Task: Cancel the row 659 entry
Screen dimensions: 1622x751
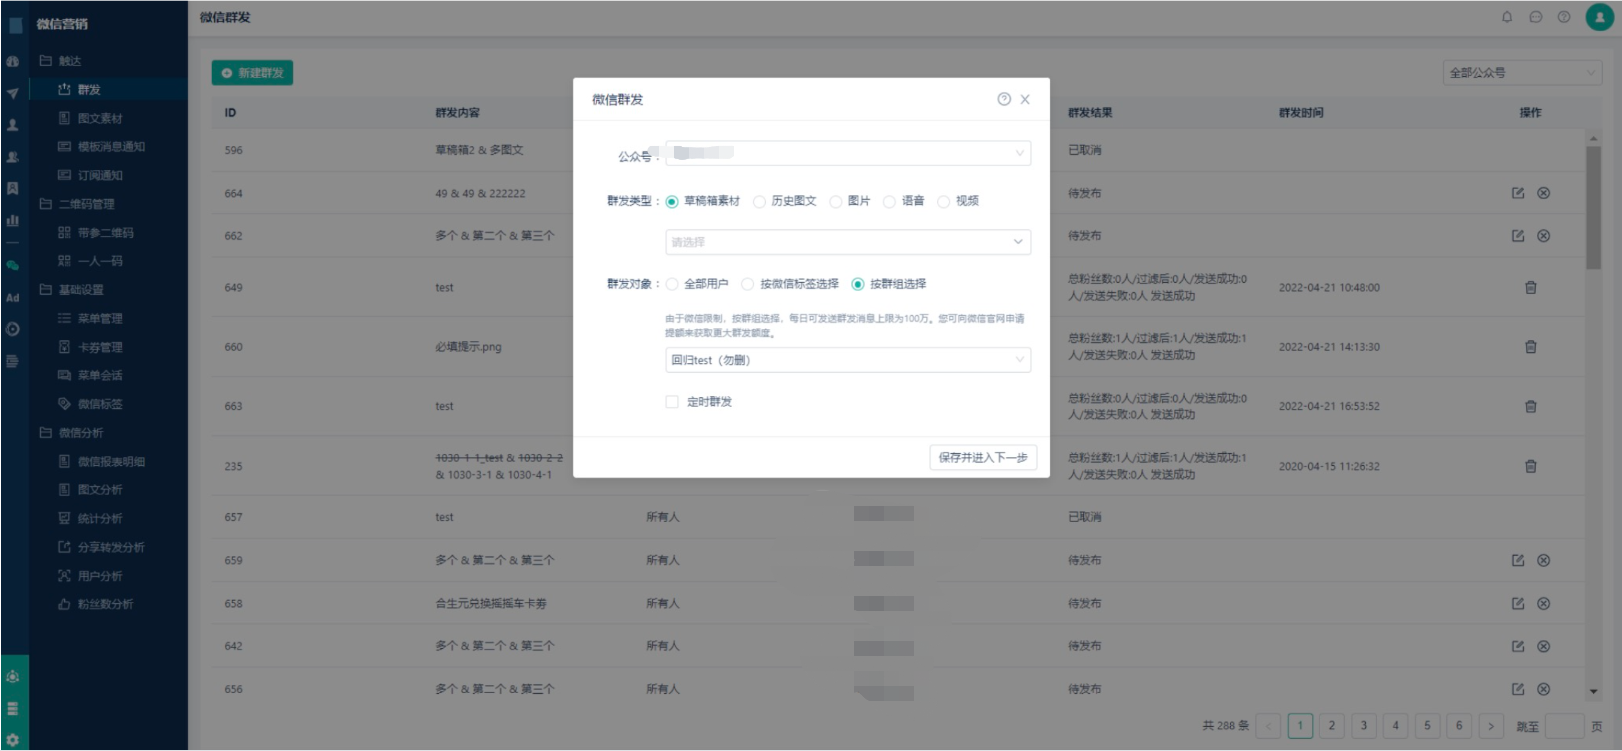Action: coord(1544,561)
